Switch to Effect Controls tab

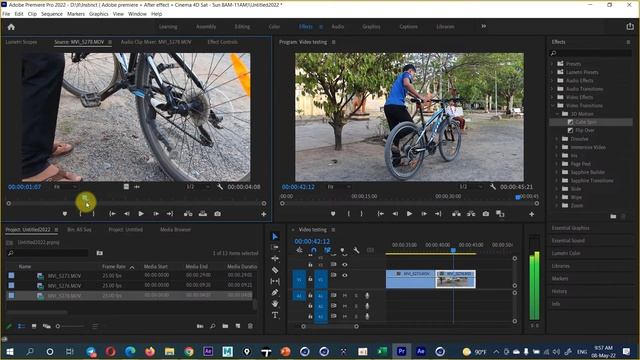[x=222, y=42]
